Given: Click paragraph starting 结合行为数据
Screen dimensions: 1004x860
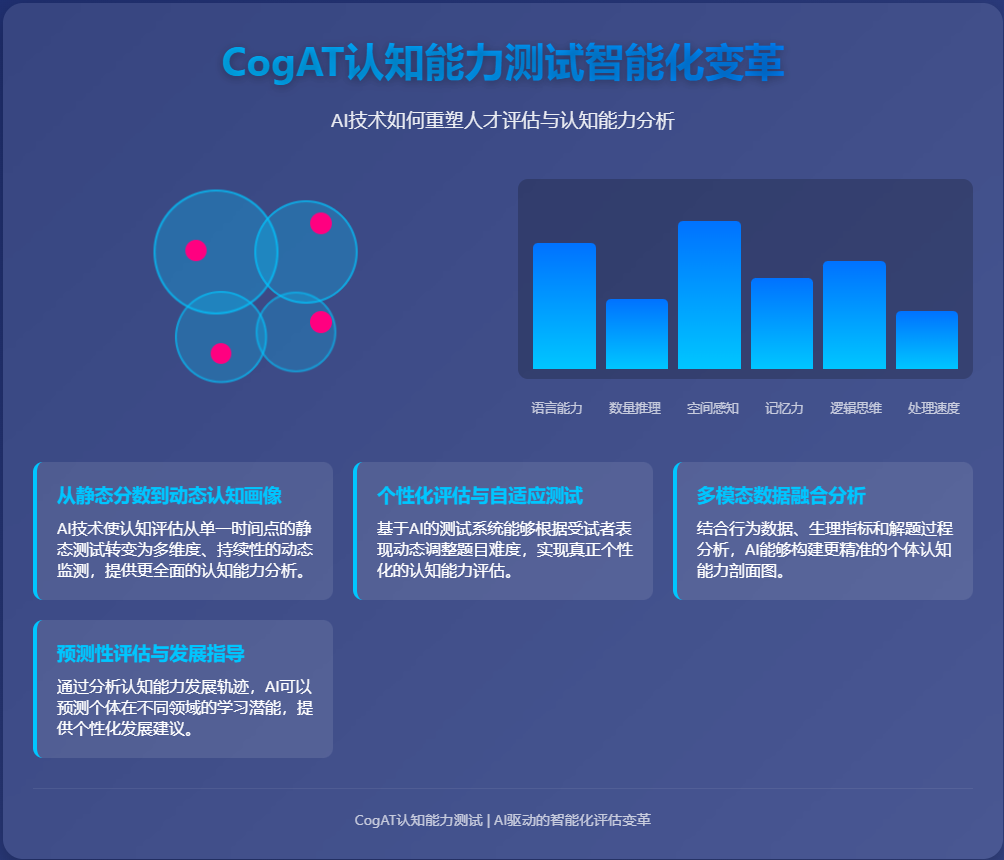Looking at the screenshot, I should [x=825, y=549].
